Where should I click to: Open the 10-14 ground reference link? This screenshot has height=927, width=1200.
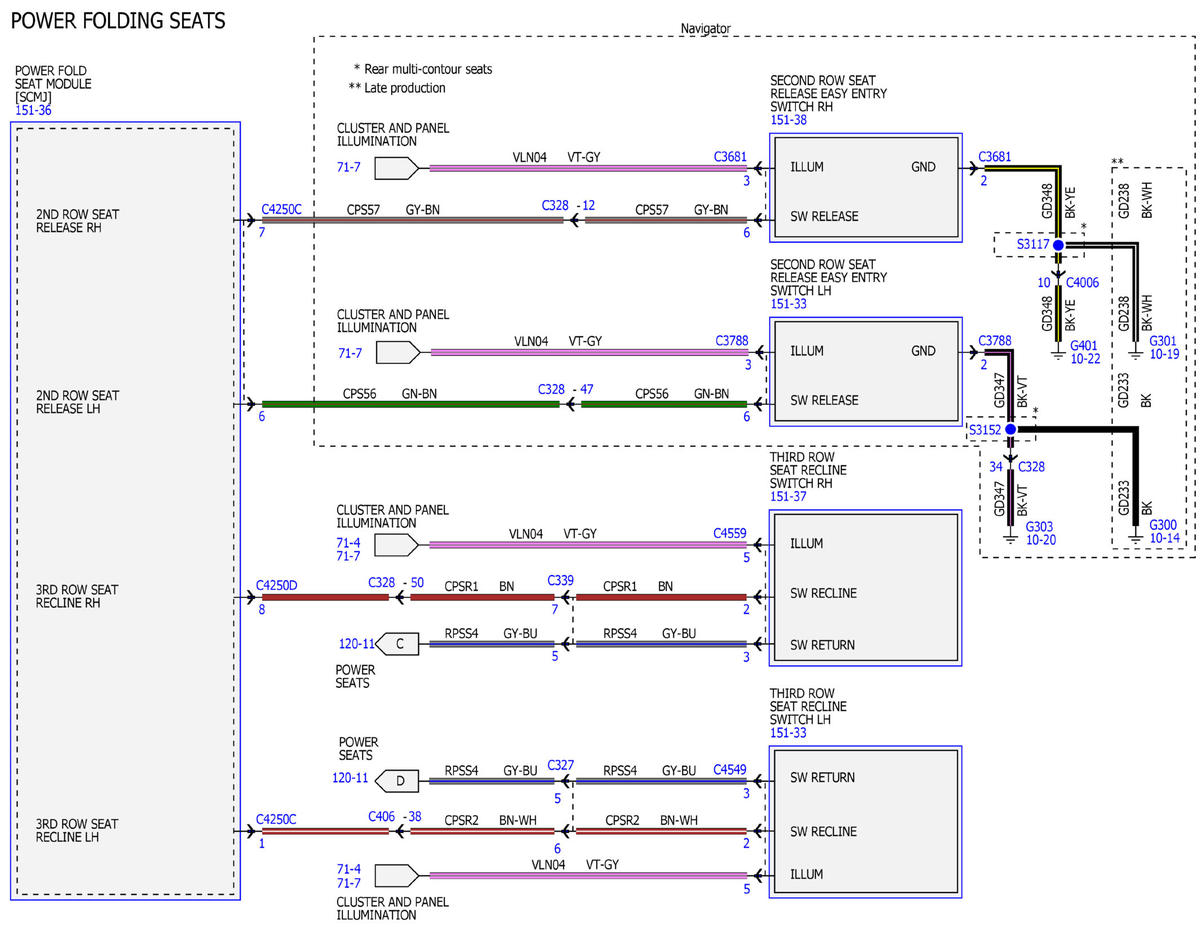click(1164, 539)
